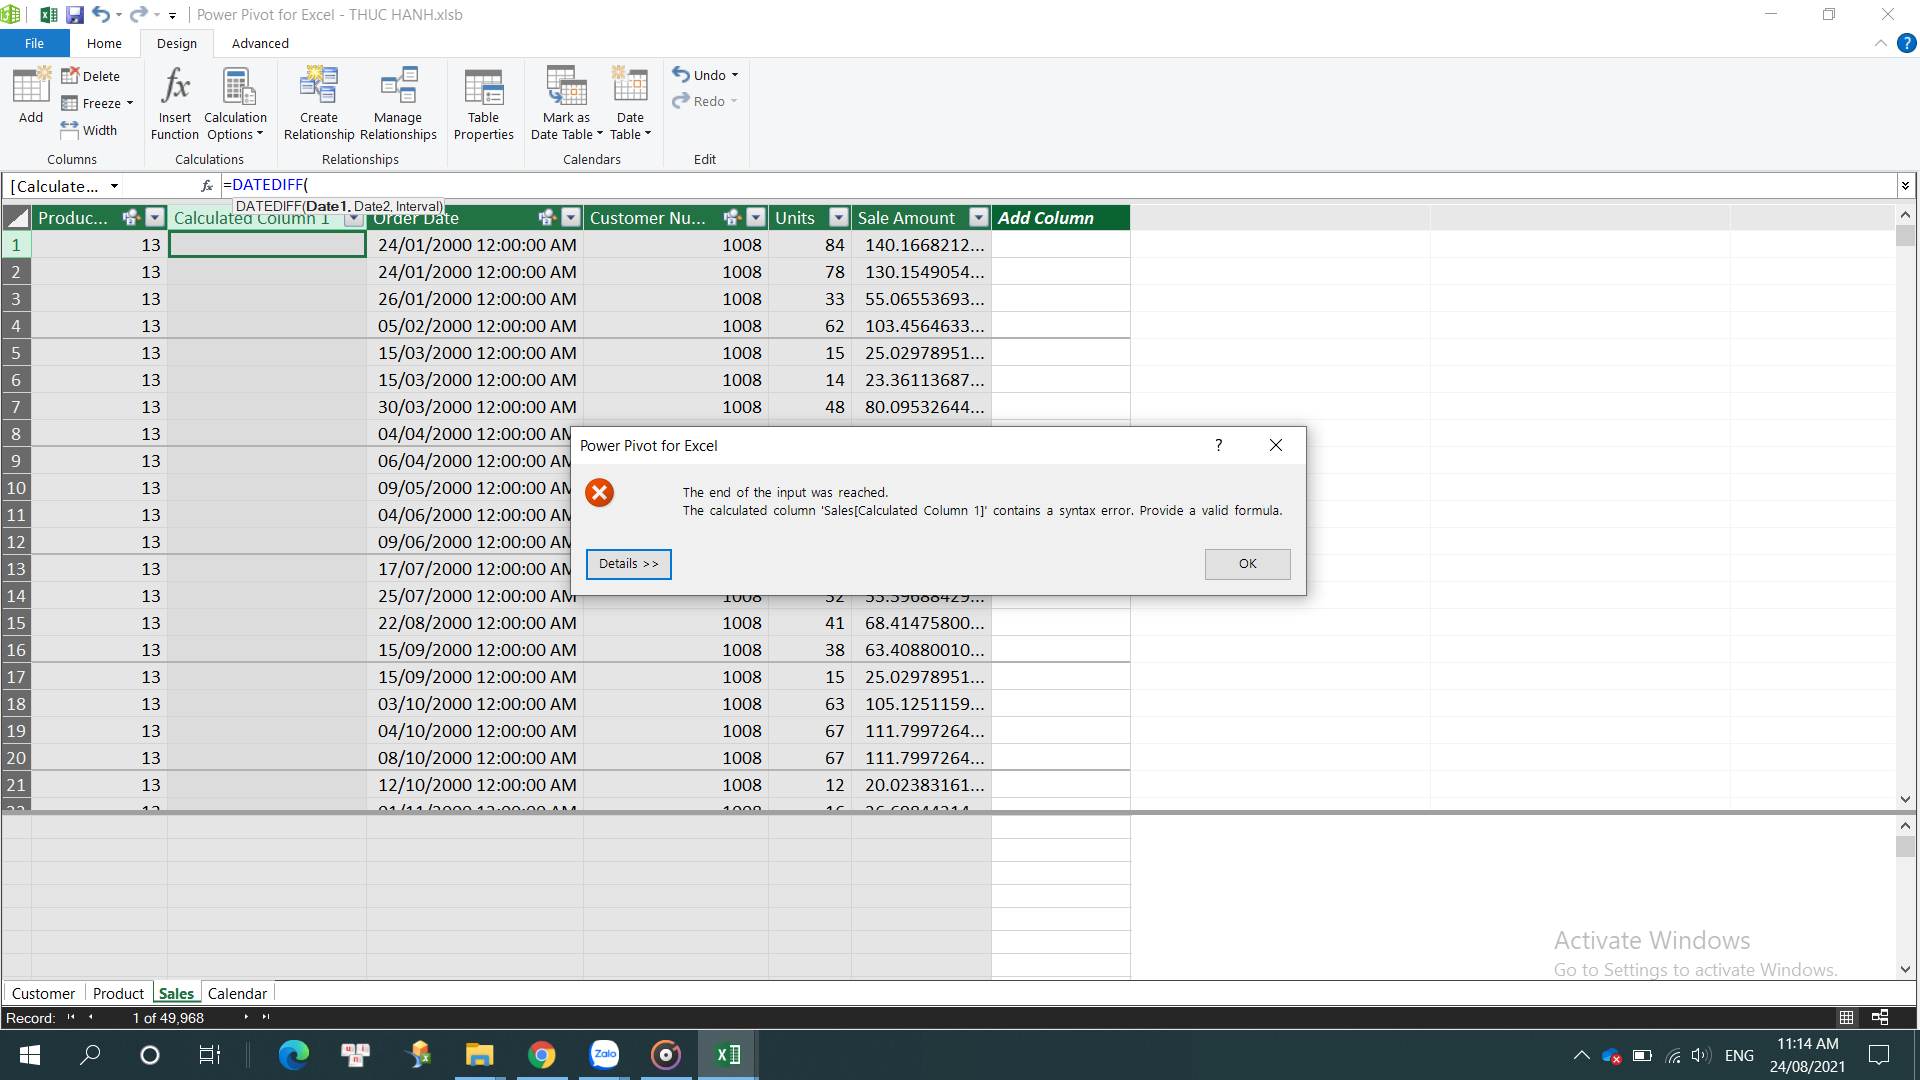Image resolution: width=1920 pixels, height=1080 pixels.
Task: Select the Design ribbon tab
Action: pos(177,43)
